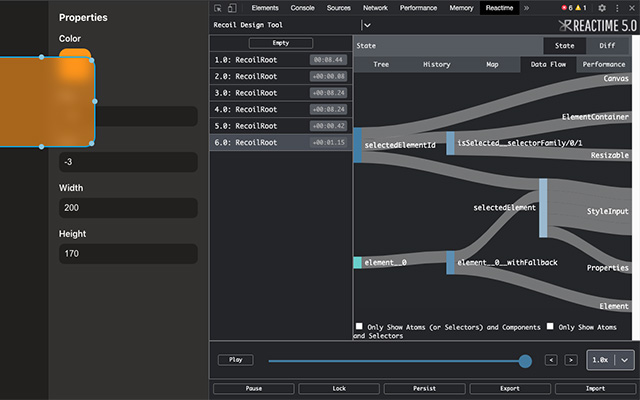Select snapshot 5.0: RecoilRoot
The height and width of the screenshot is (400, 640).
[x=281, y=126]
